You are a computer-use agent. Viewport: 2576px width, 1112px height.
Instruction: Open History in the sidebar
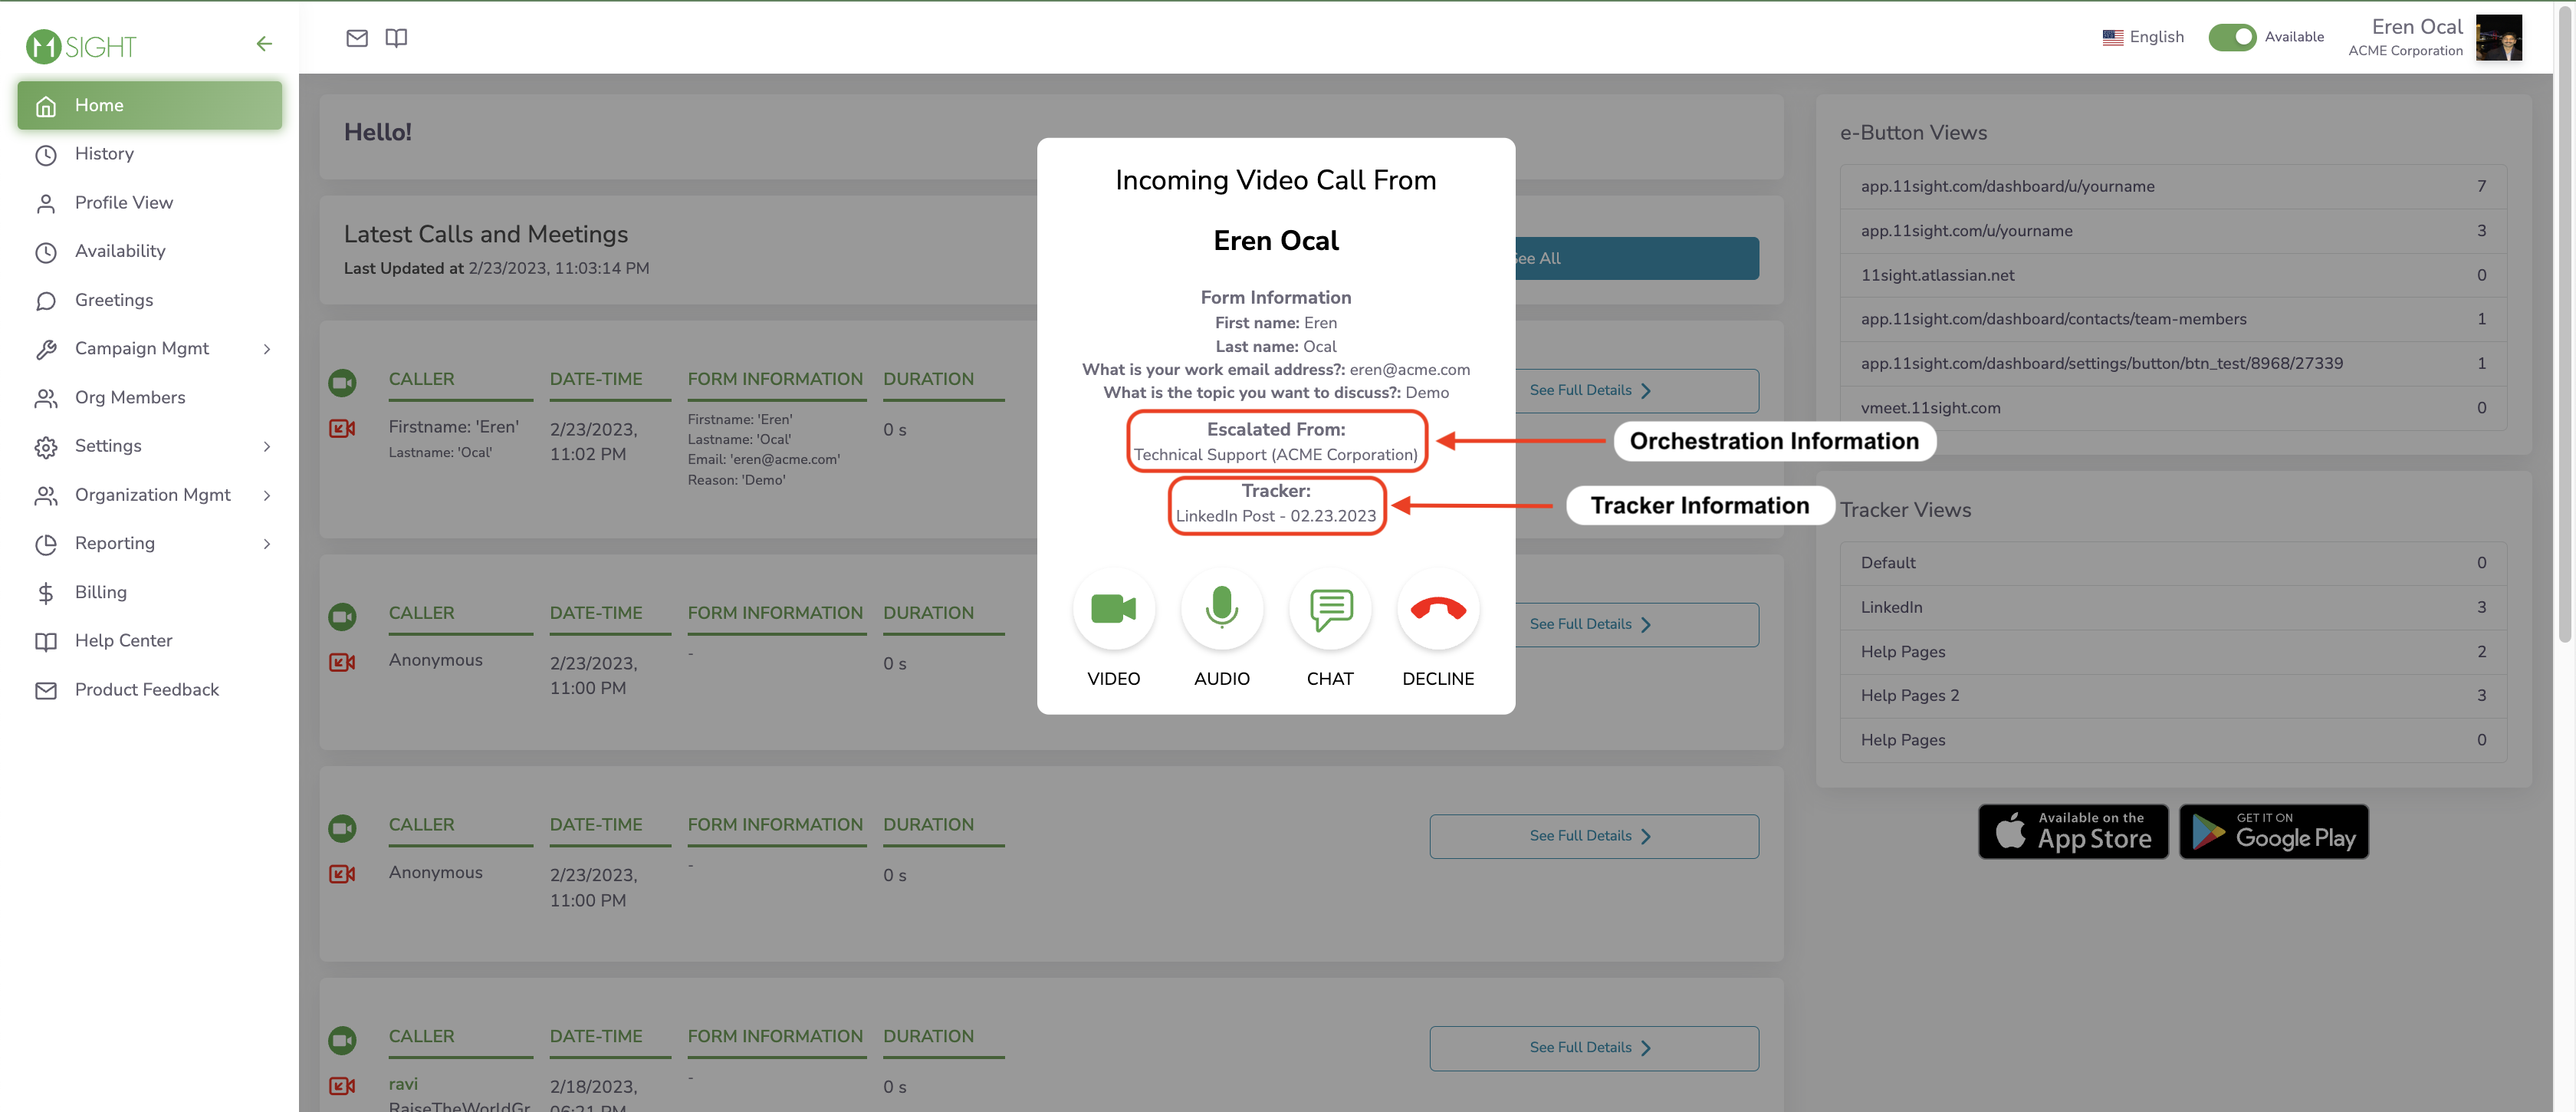[x=149, y=154]
